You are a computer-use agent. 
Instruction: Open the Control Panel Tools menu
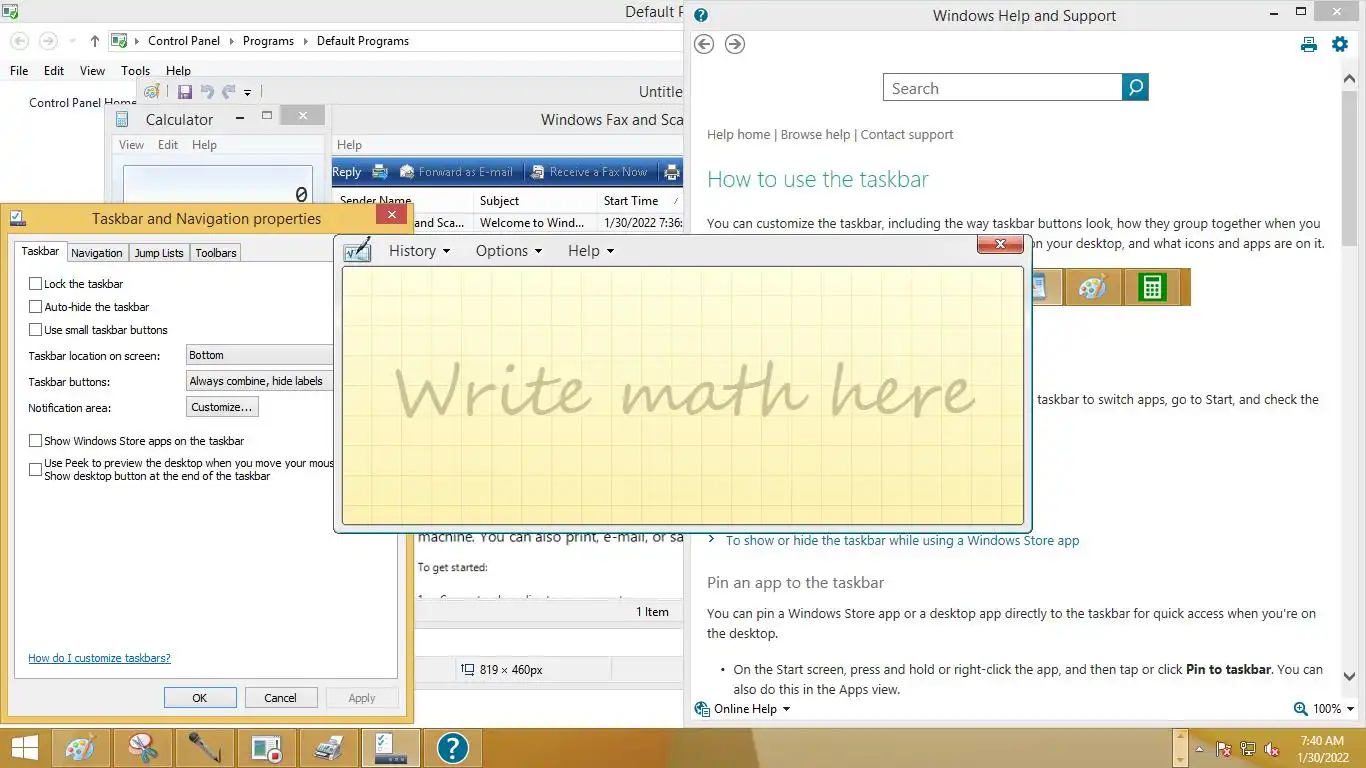tap(135, 71)
